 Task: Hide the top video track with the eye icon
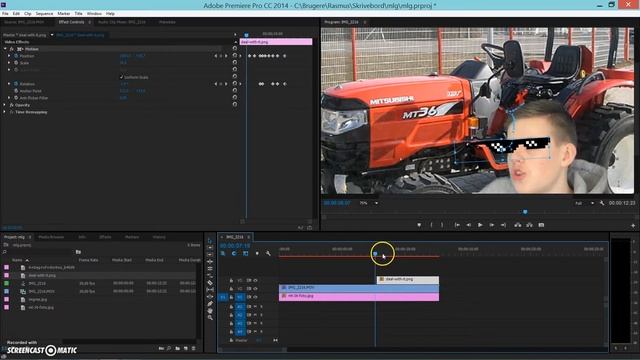tap(256, 280)
